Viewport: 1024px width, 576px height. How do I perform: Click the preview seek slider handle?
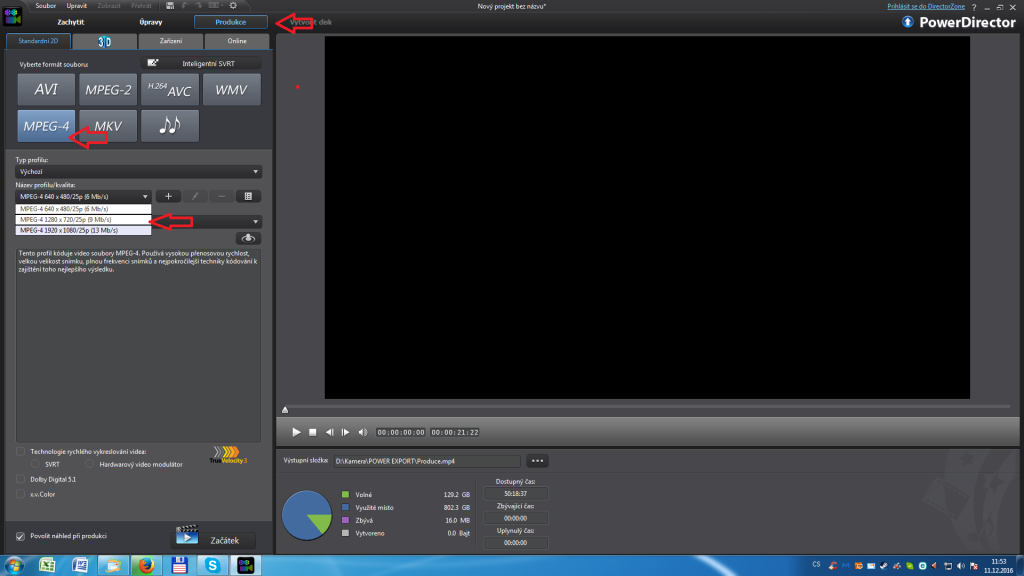(285, 409)
